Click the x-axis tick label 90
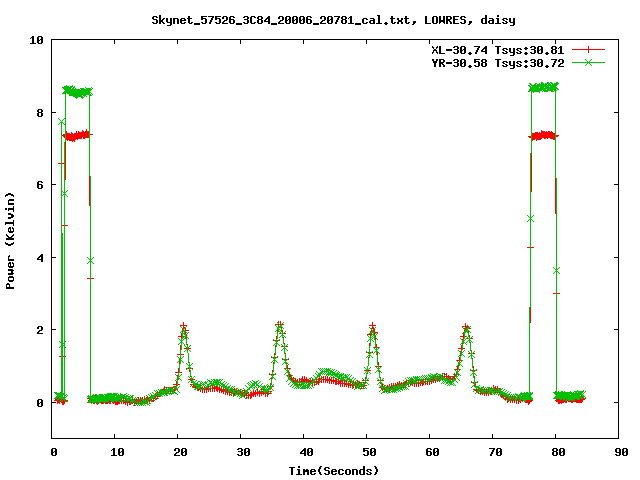Screen dimensions: 640x480 [x=621, y=452]
